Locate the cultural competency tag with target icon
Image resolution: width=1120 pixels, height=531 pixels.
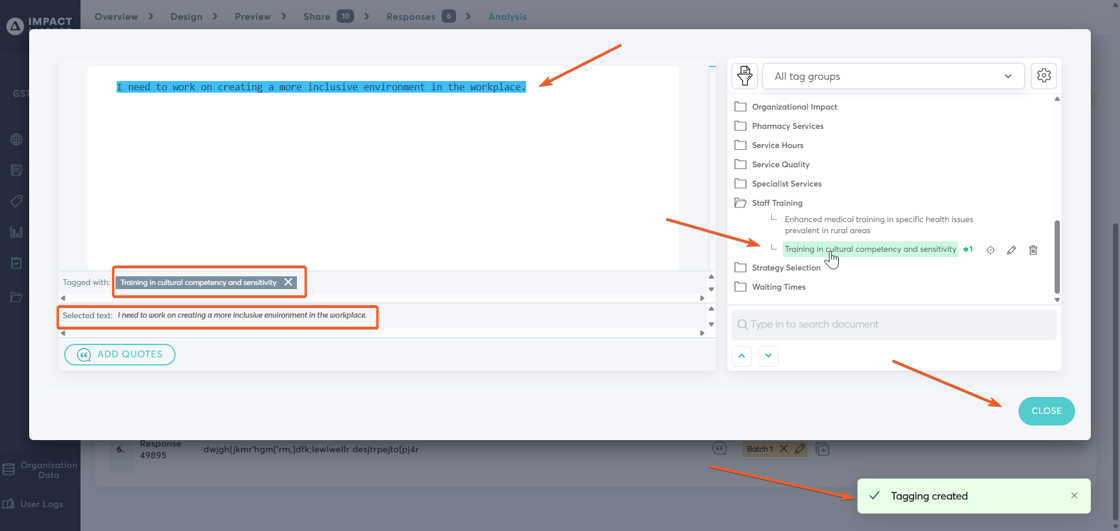point(990,250)
